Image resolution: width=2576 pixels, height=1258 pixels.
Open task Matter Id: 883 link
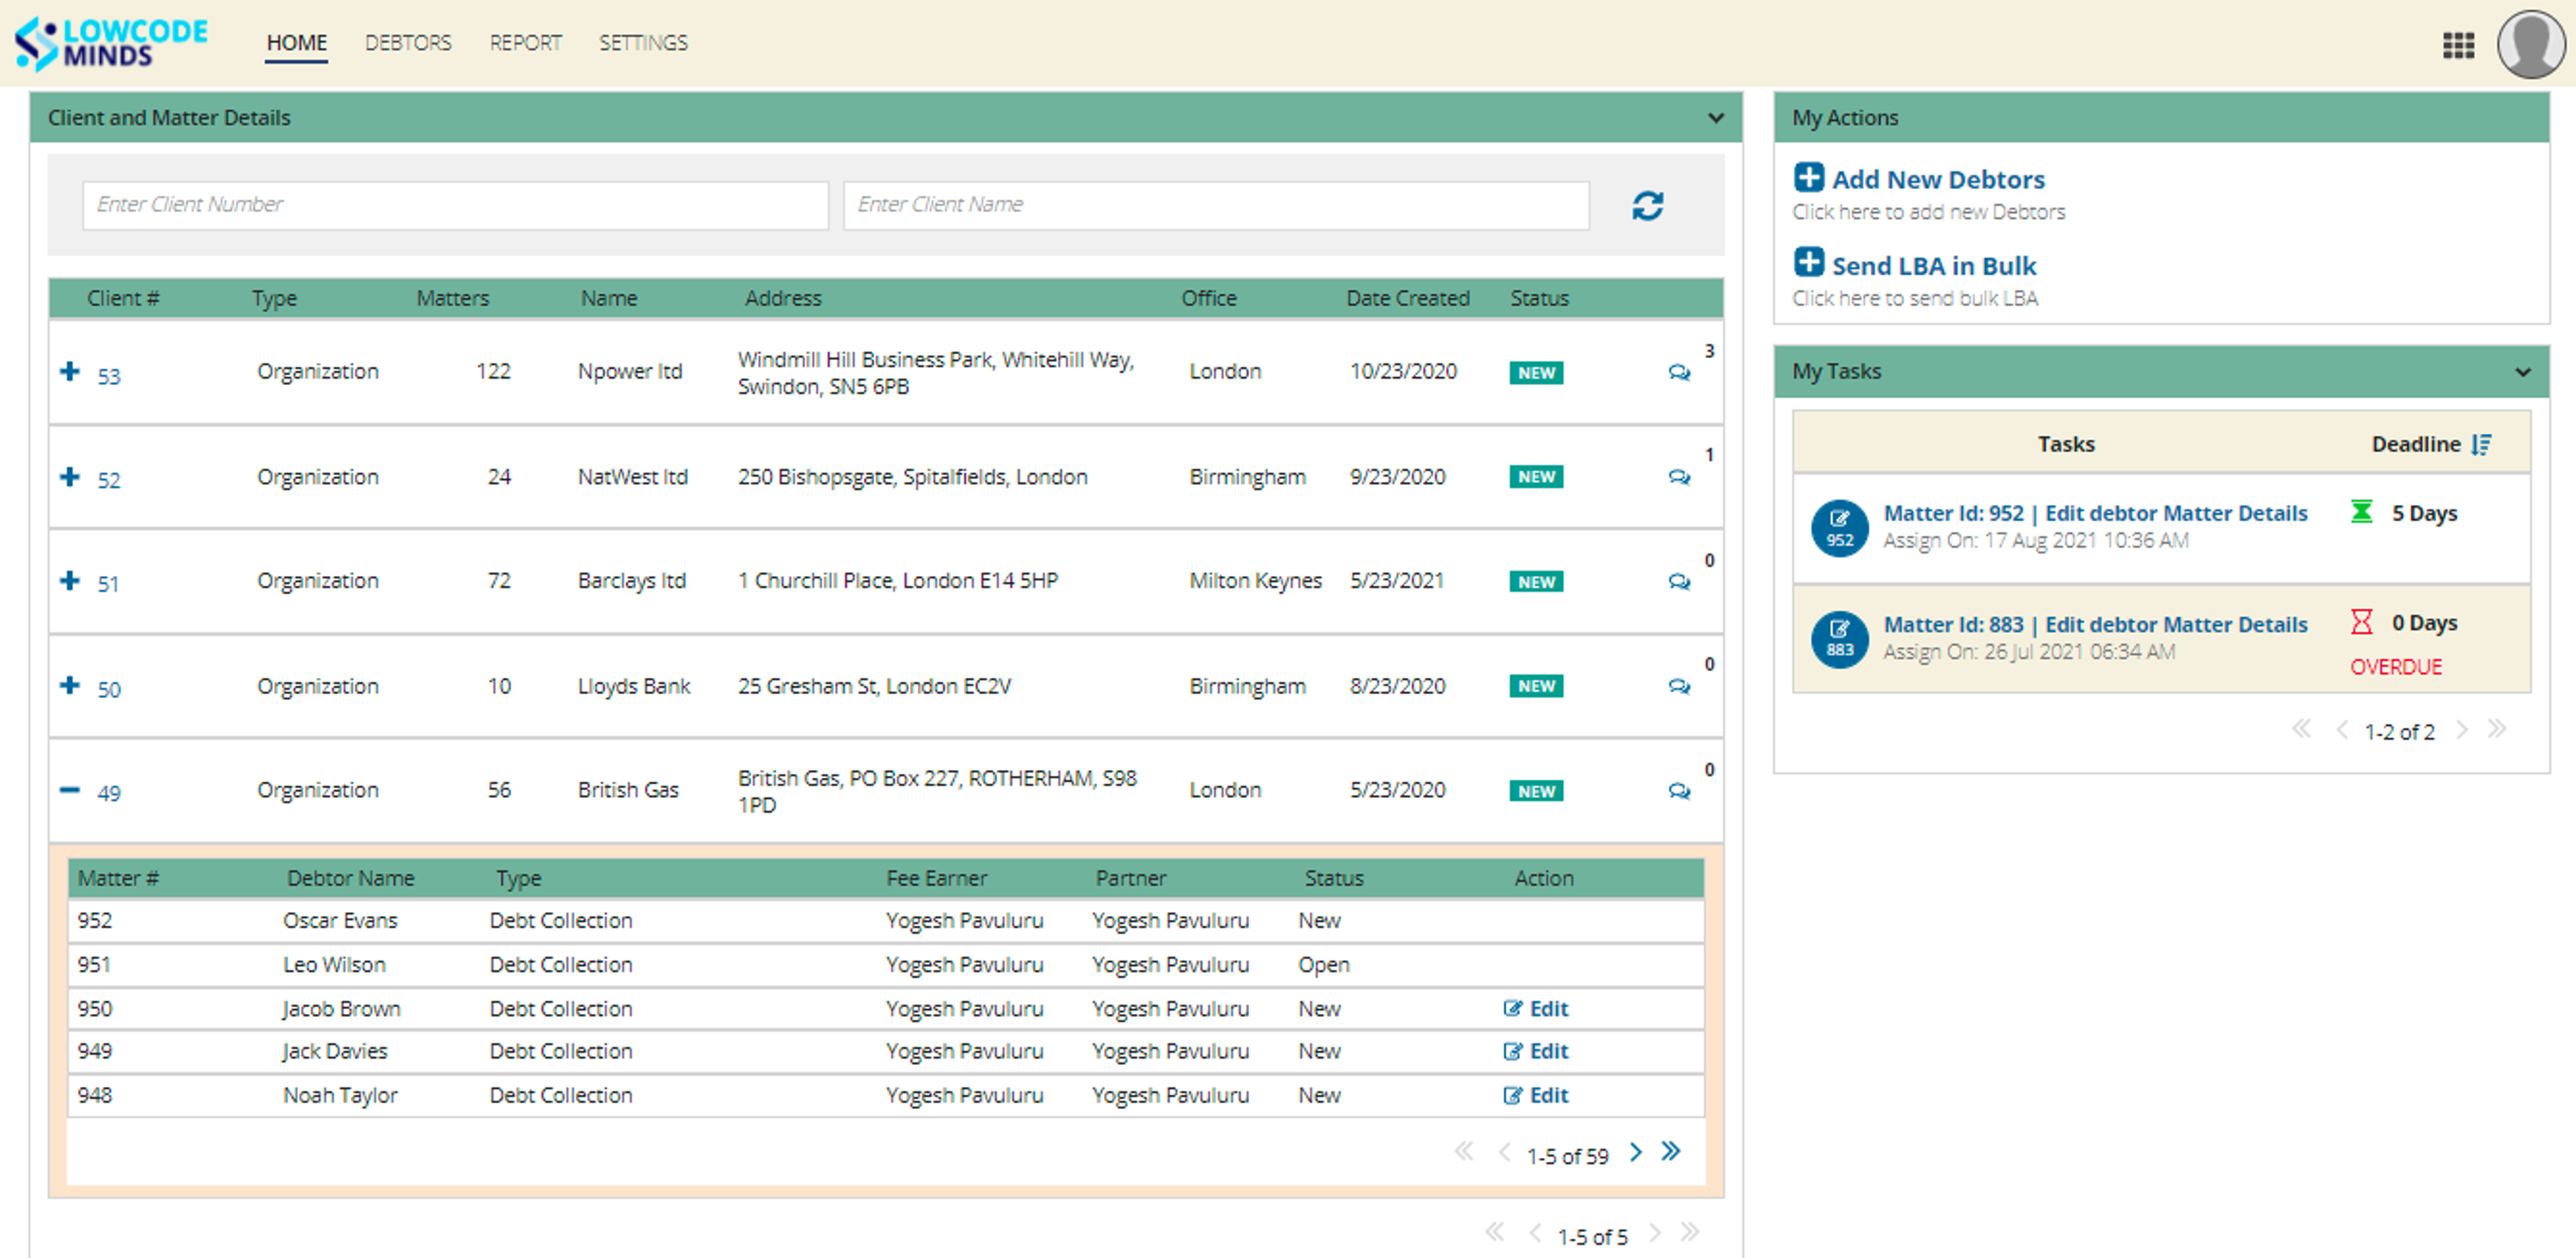coord(2095,625)
